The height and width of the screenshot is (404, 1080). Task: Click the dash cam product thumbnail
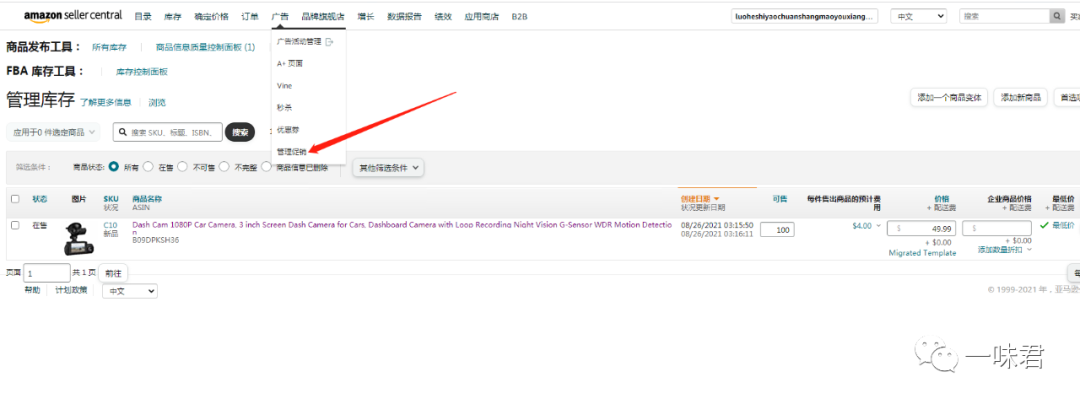pos(79,238)
